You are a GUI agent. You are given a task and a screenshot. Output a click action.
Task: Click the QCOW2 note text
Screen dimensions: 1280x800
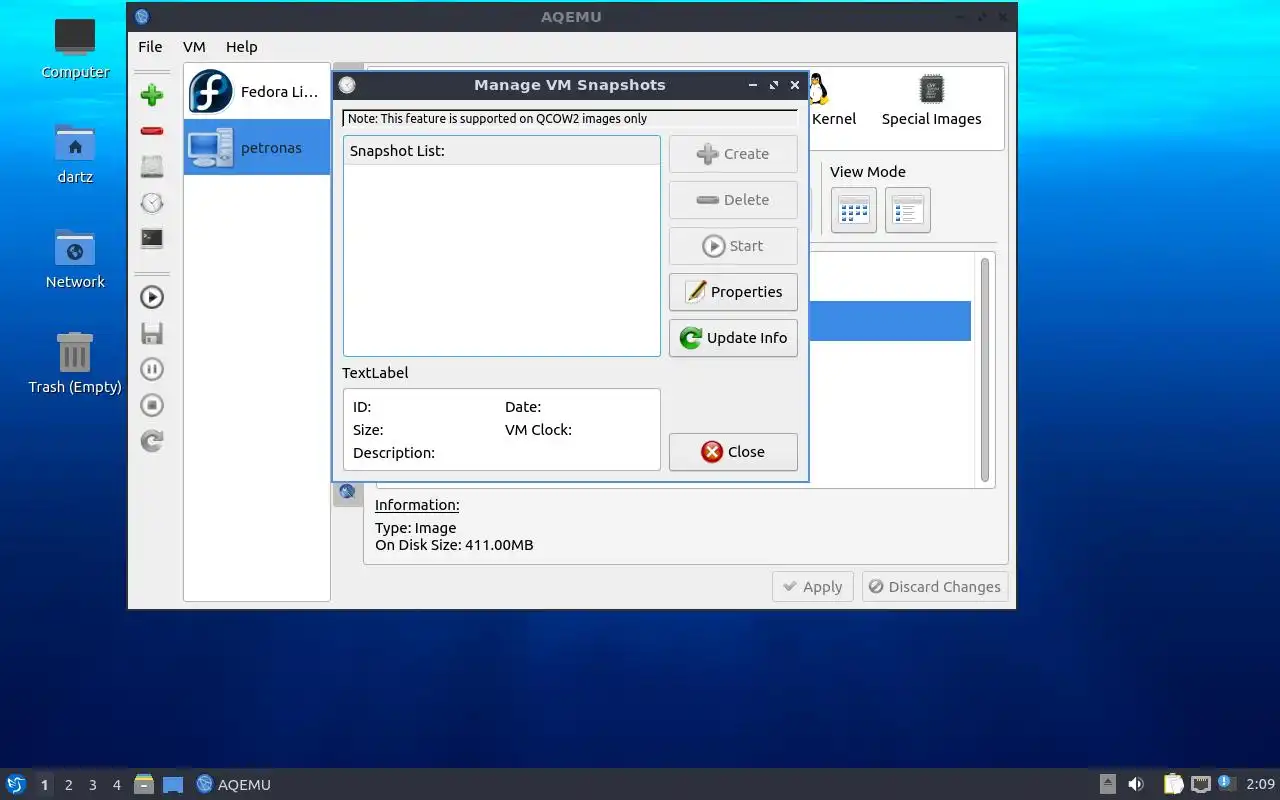[x=497, y=118]
